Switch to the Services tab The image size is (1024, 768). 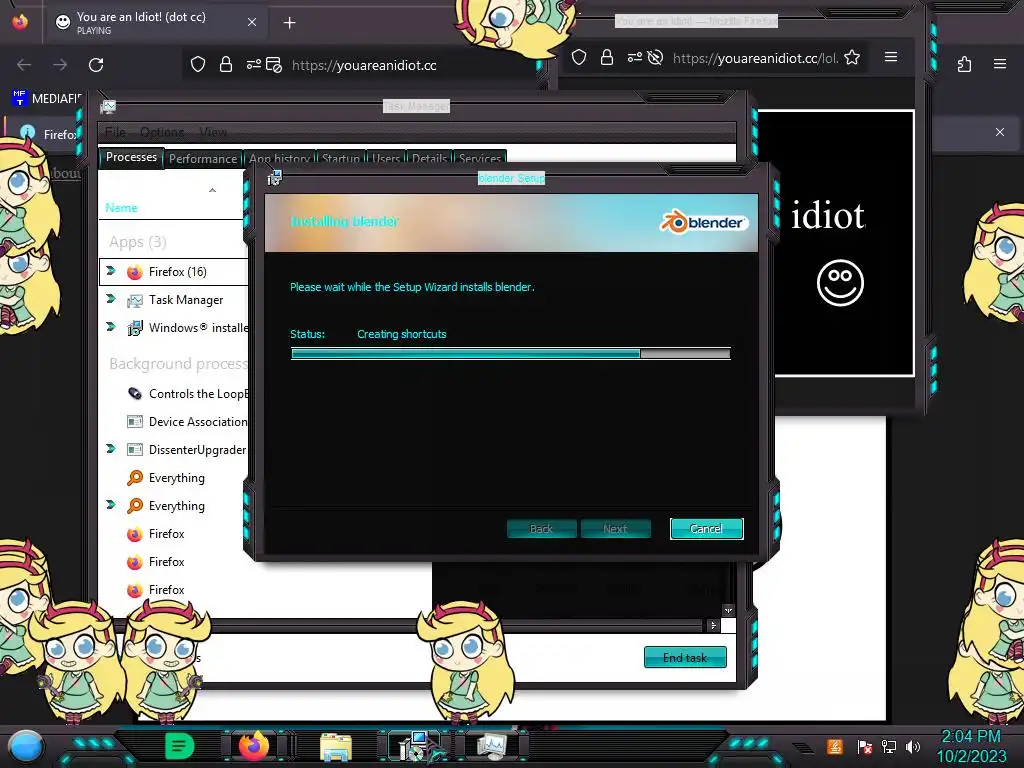click(479, 159)
